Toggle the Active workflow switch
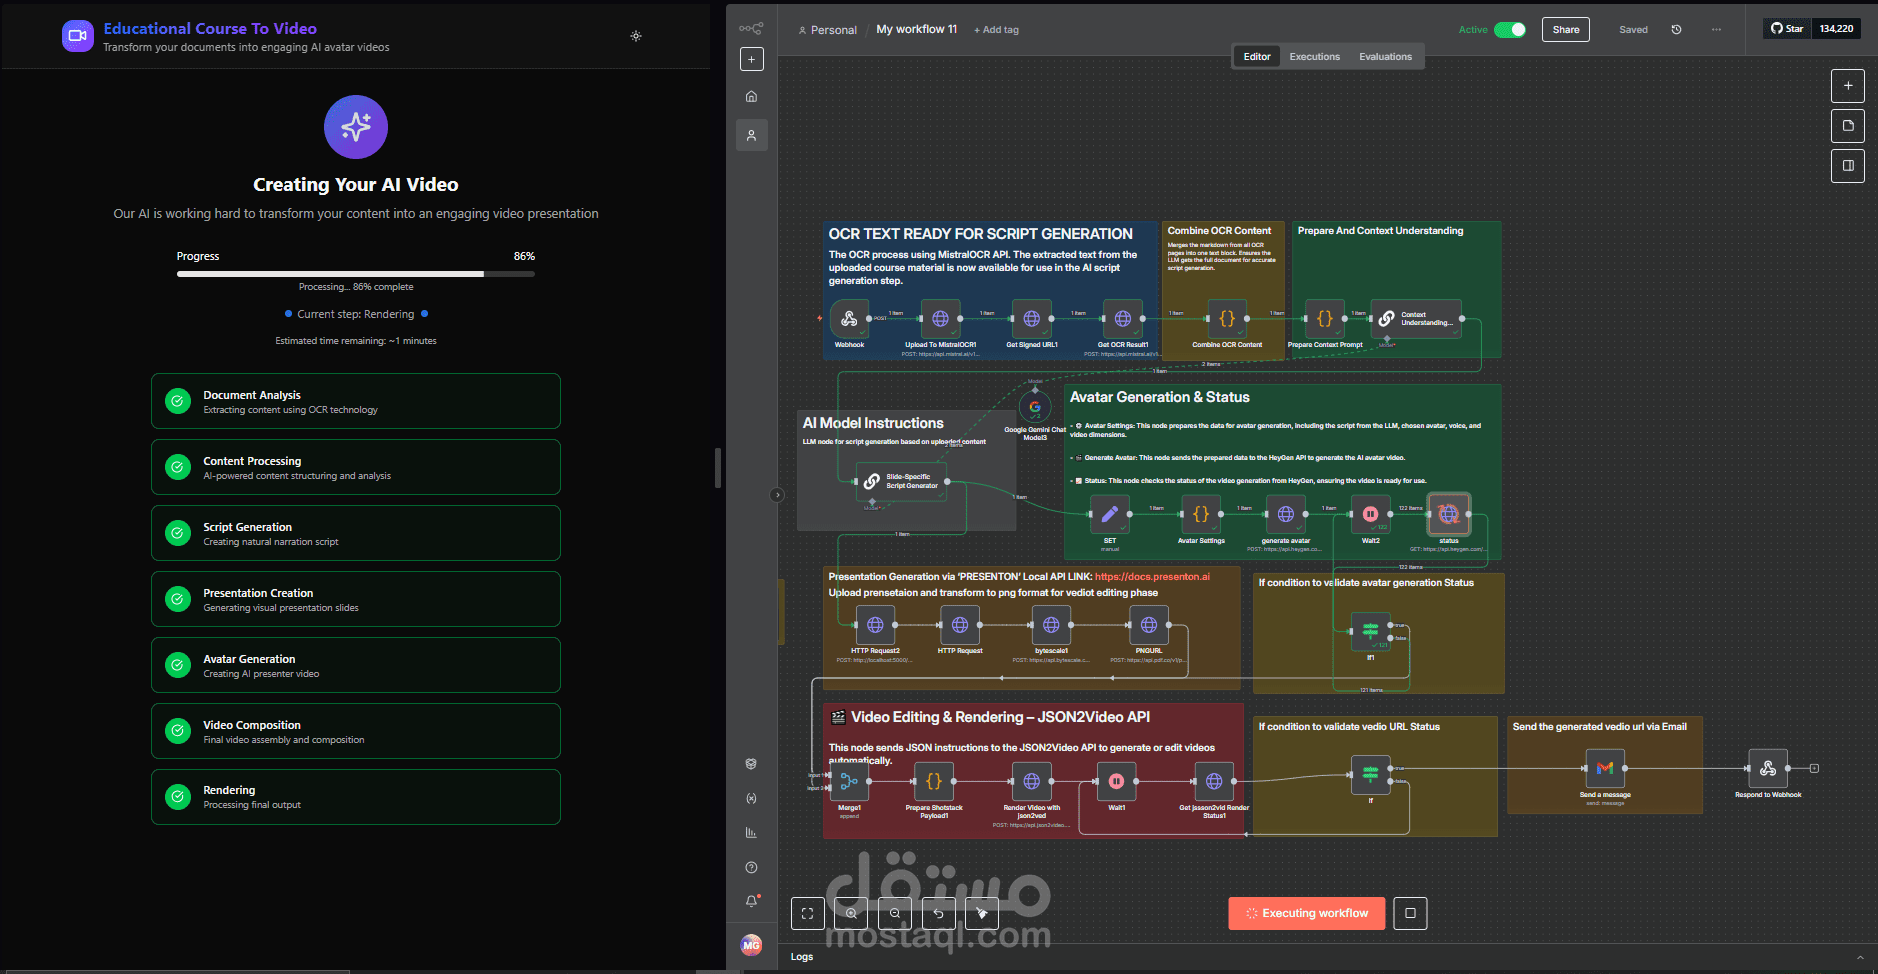Image resolution: width=1878 pixels, height=974 pixels. click(1510, 30)
